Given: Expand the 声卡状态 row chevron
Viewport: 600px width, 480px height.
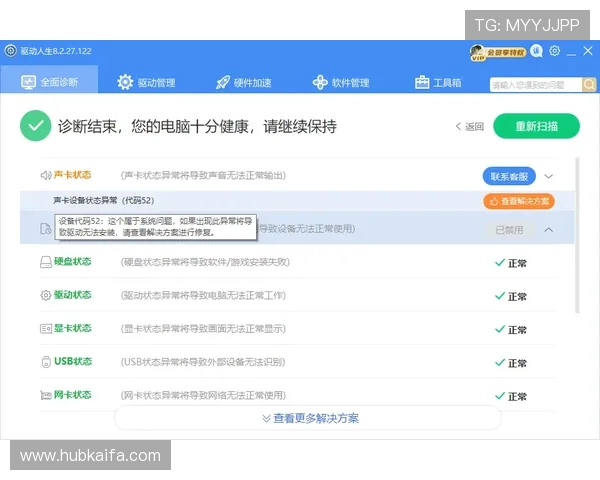Looking at the screenshot, I should [549, 176].
